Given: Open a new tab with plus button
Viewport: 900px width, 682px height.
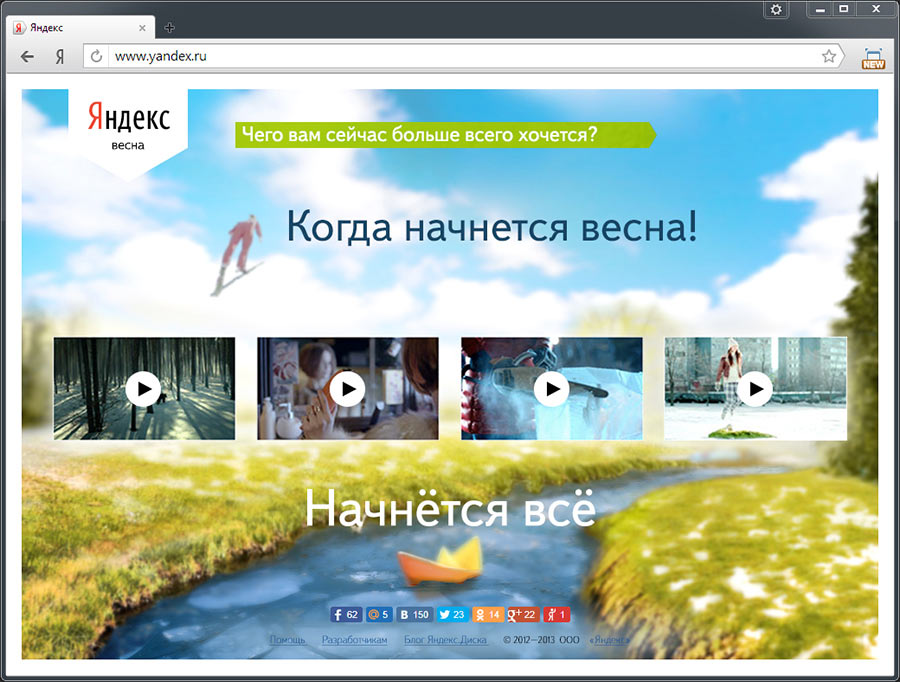Looking at the screenshot, I should click(x=169, y=27).
